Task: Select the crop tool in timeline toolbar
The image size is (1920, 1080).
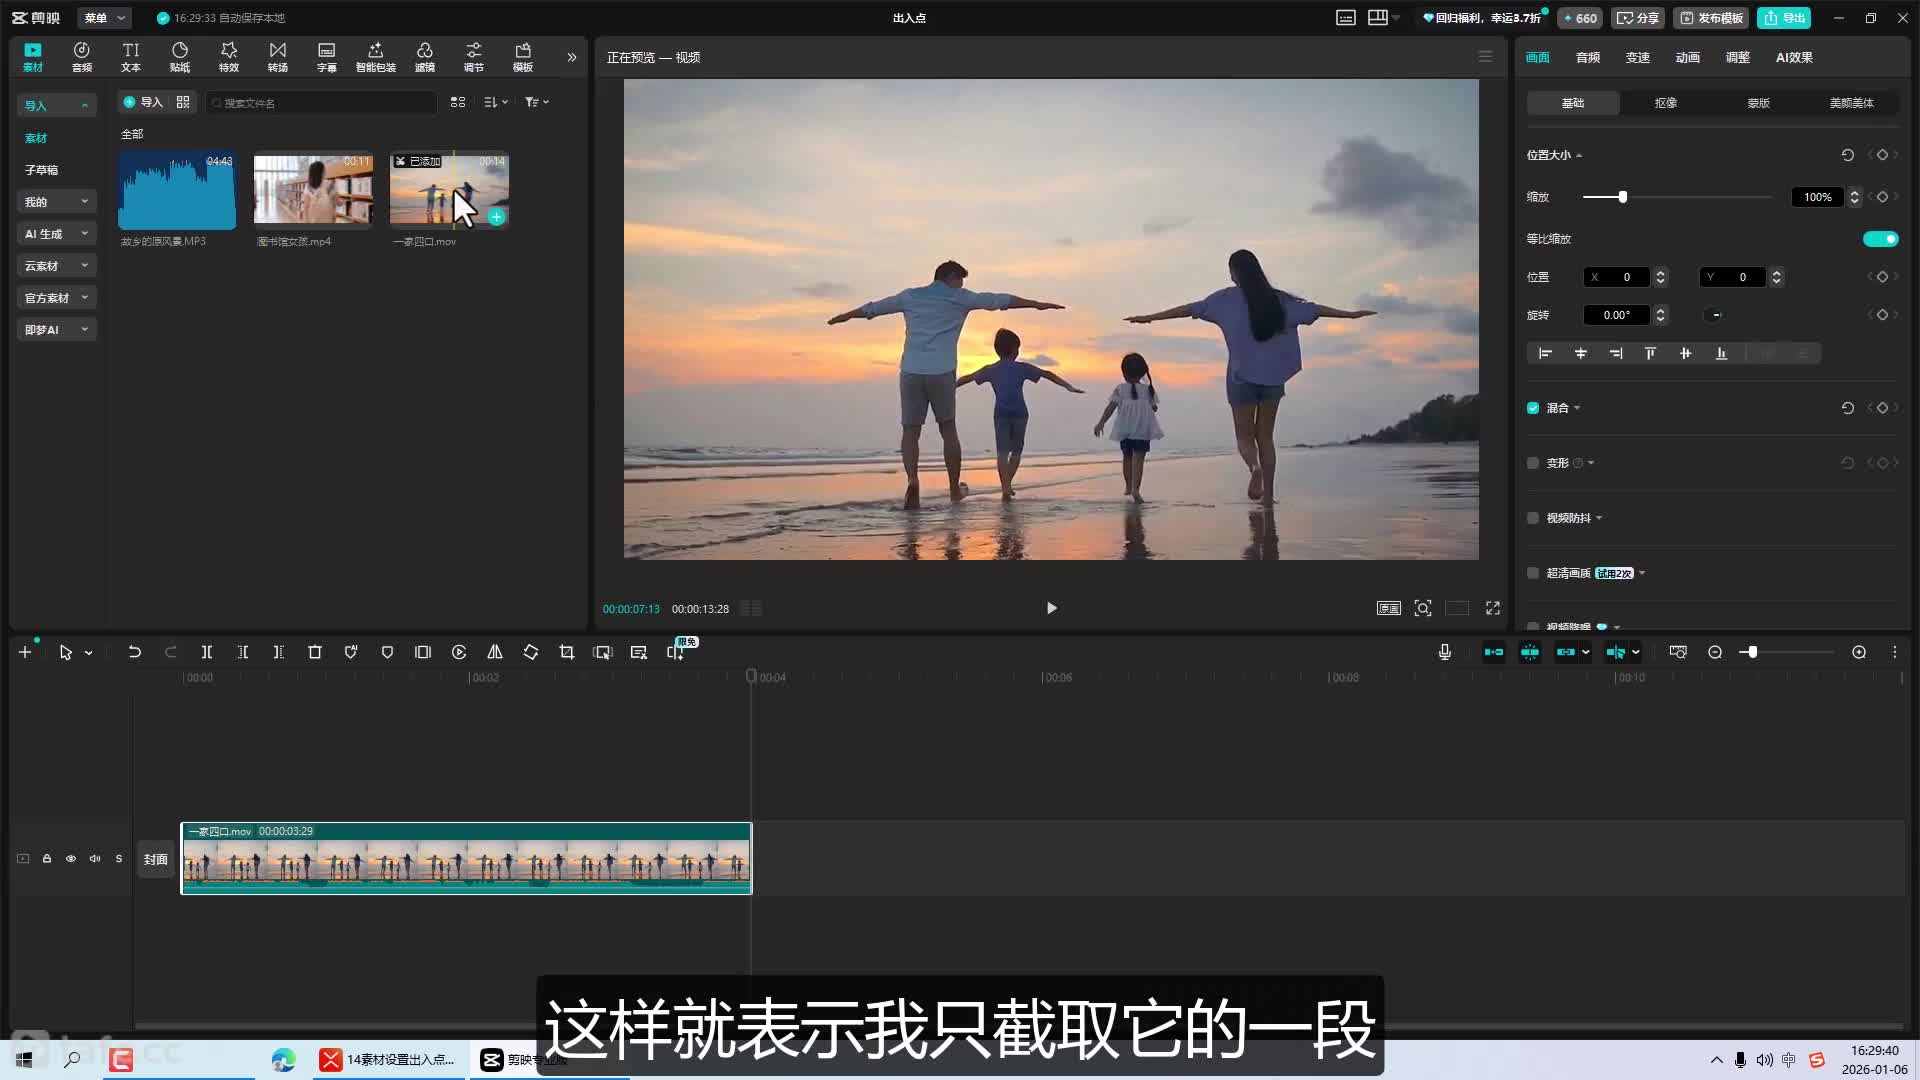Action: tap(567, 652)
